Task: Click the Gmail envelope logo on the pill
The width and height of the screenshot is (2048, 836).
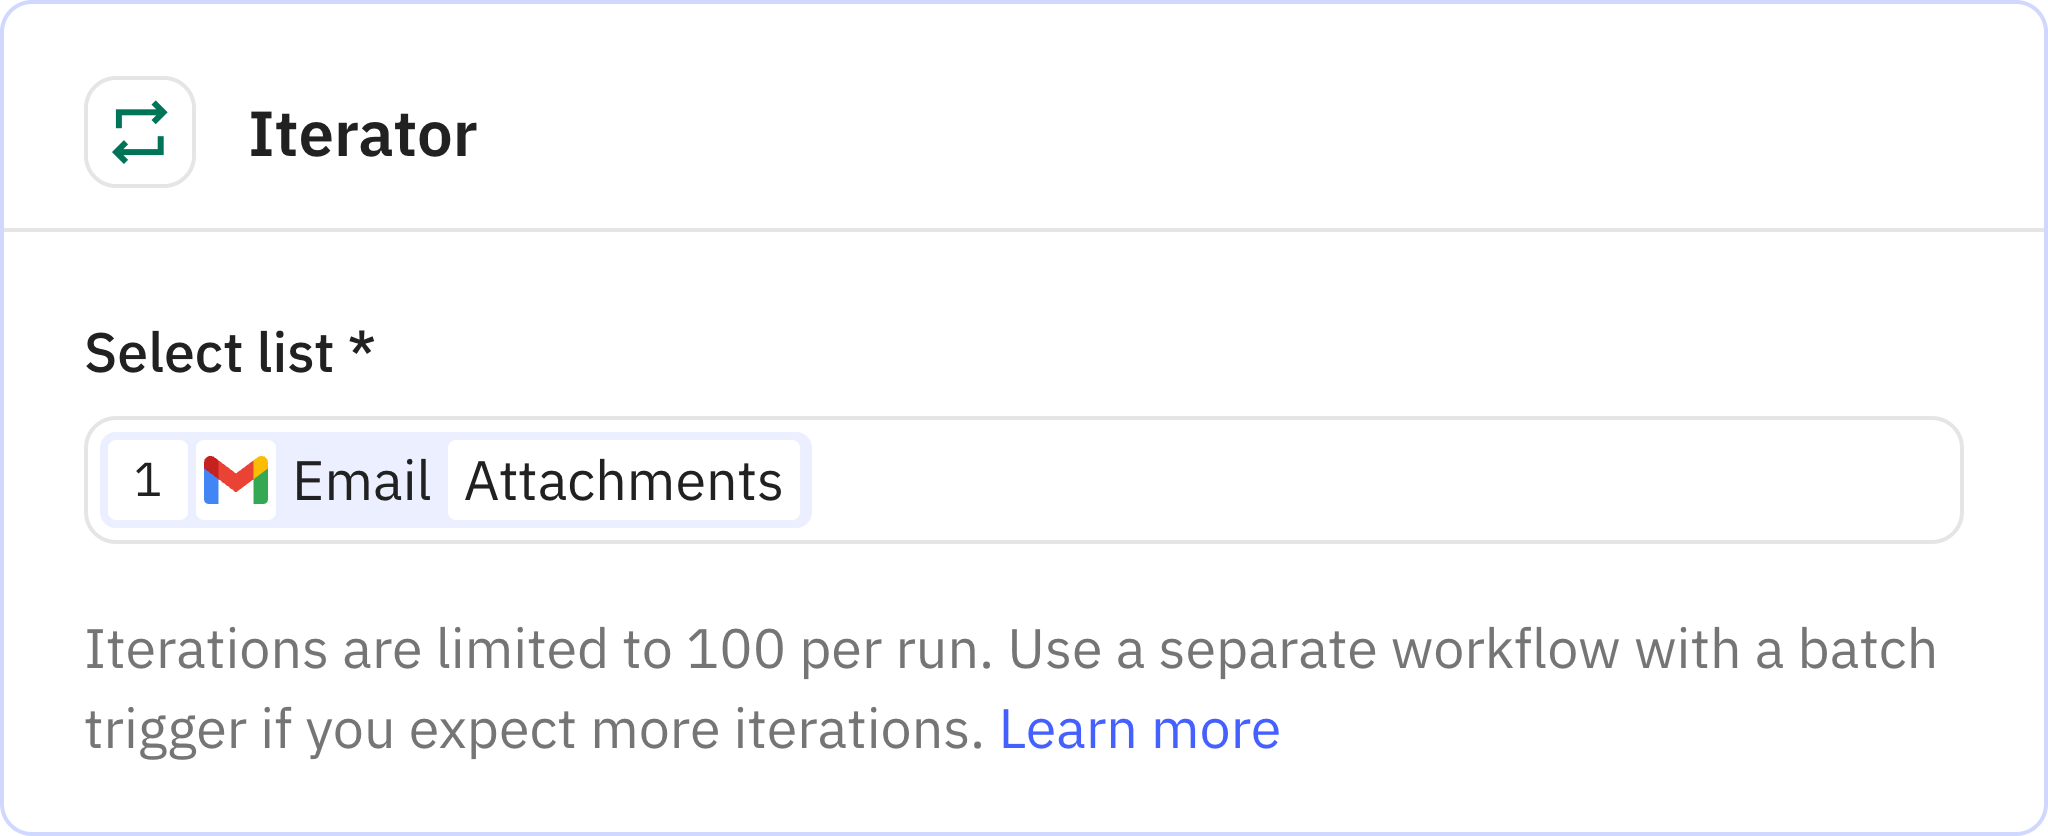Action: pos(237,482)
